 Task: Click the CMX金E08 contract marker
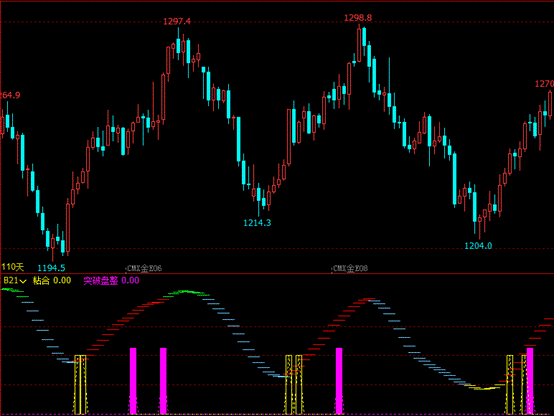tap(350, 268)
